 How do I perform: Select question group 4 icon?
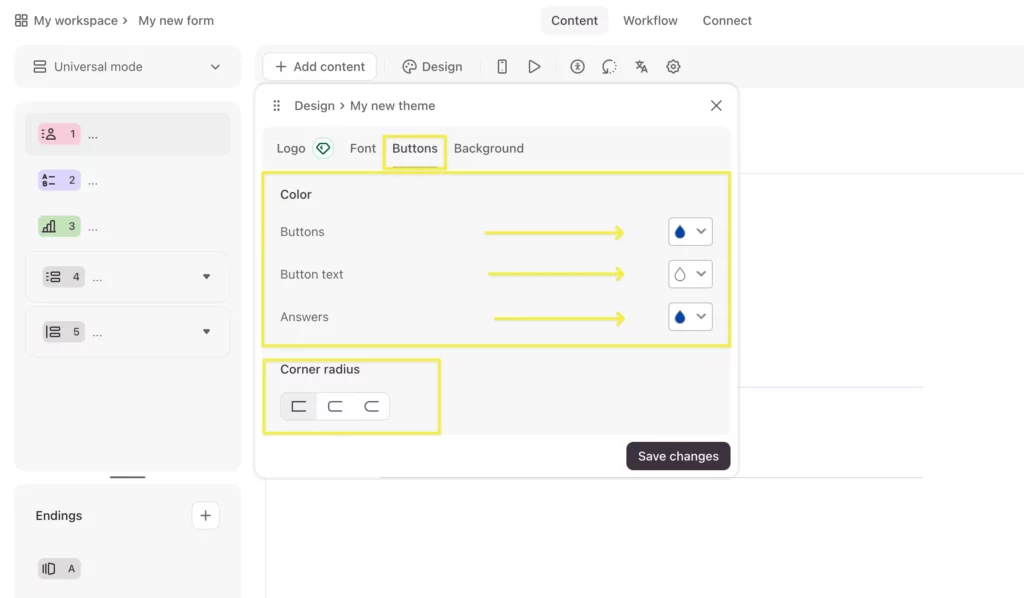[63, 277]
